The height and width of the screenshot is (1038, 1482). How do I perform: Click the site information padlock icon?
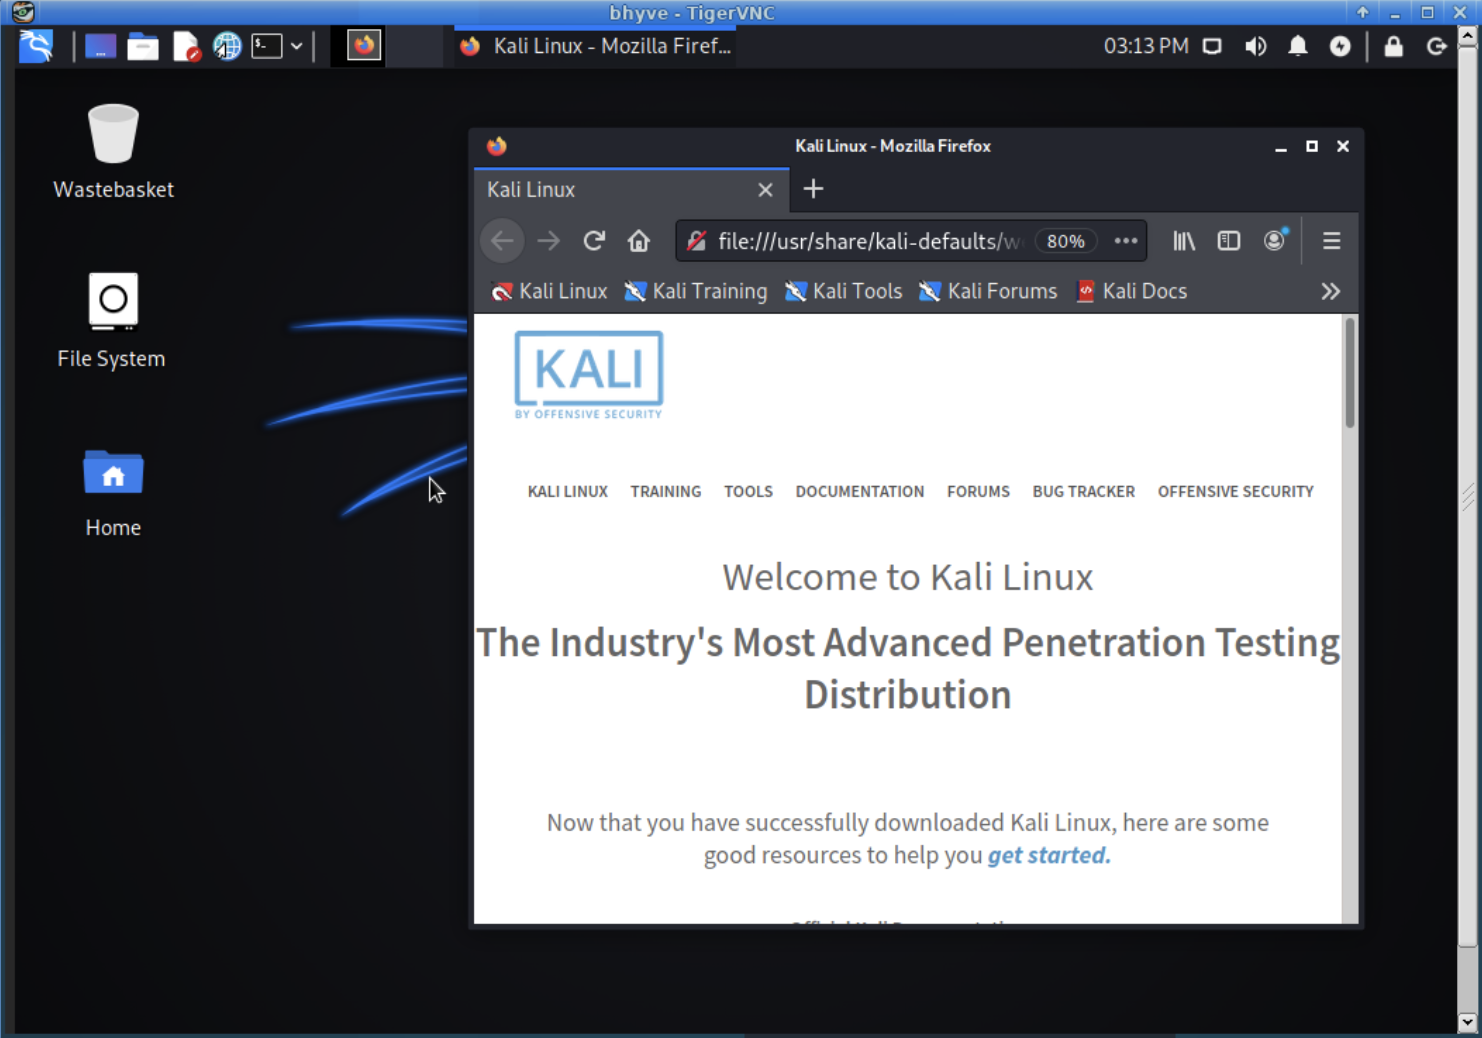click(x=697, y=241)
